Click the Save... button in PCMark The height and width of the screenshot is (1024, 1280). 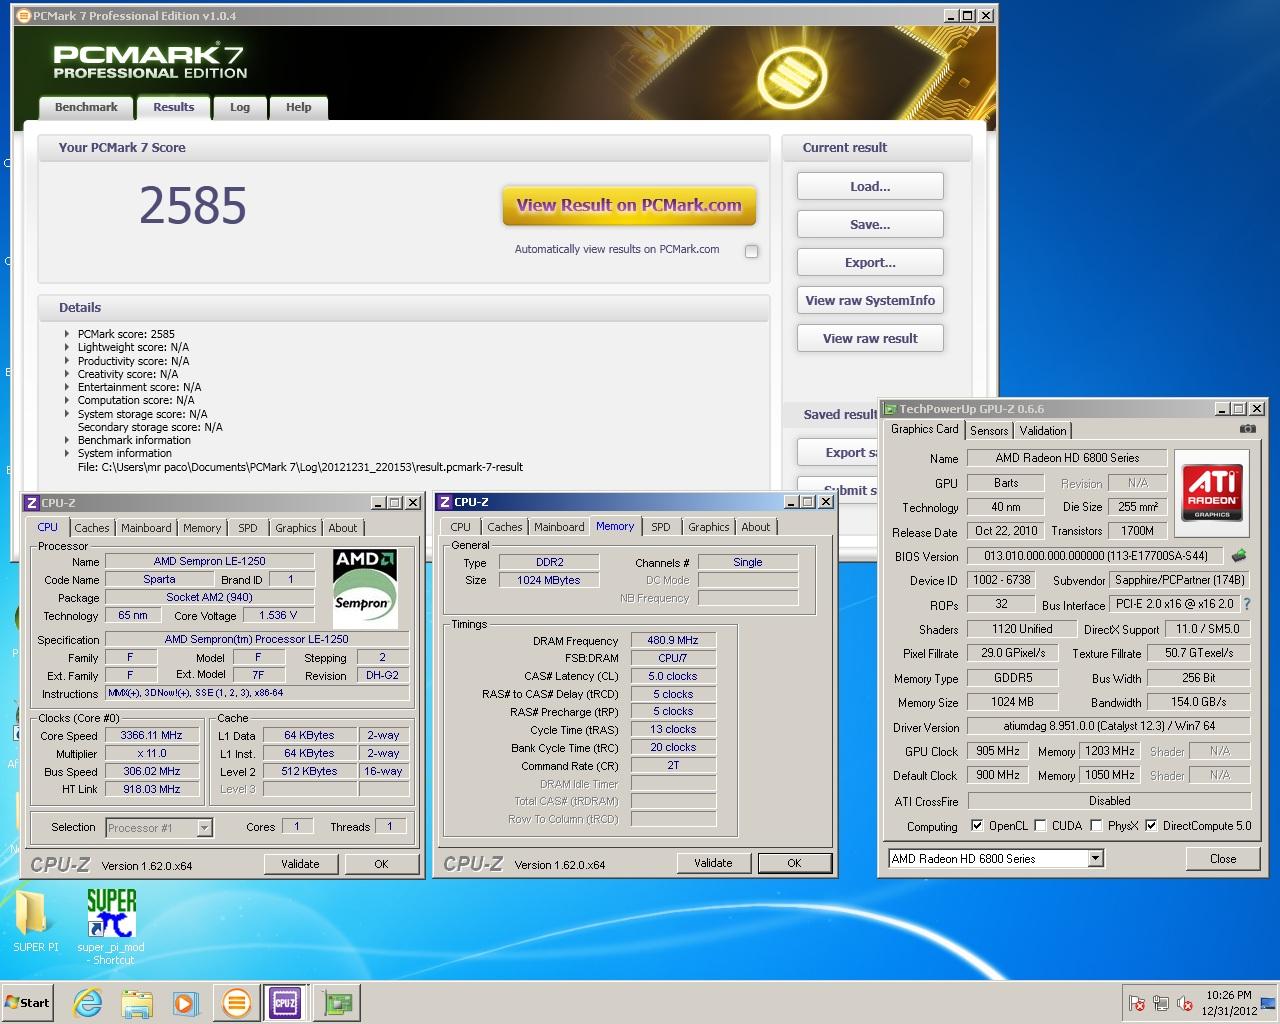coord(870,224)
